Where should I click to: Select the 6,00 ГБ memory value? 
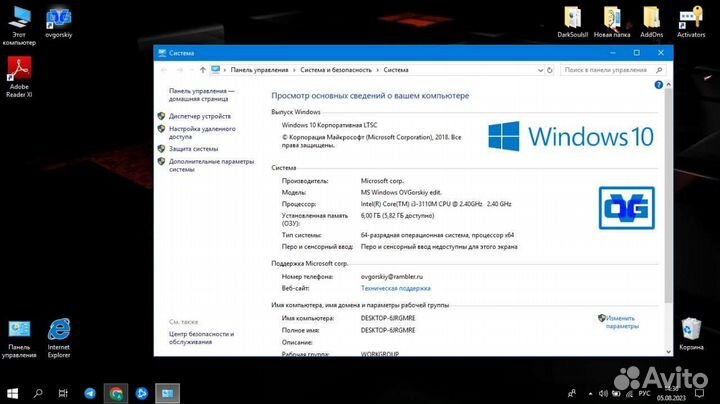click(397, 215)
